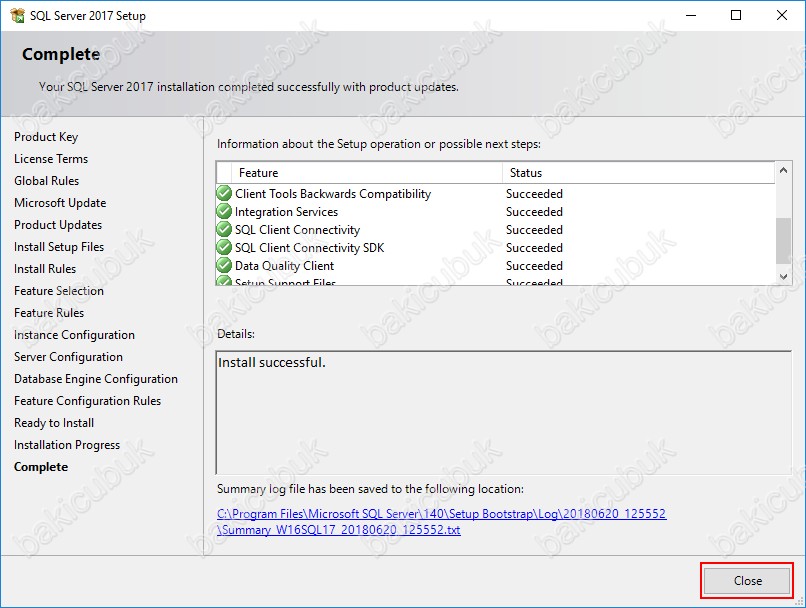Click the green check beside Data Quality Client
Screen dimensions: 806x608
pos(224,266)
